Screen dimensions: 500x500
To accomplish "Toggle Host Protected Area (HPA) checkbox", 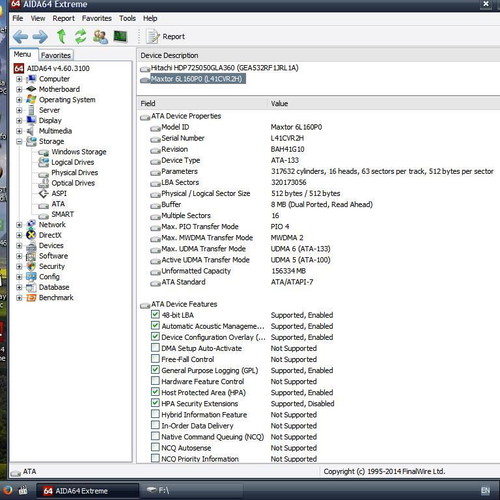I will pyautogui.click(x=155, y=392).
